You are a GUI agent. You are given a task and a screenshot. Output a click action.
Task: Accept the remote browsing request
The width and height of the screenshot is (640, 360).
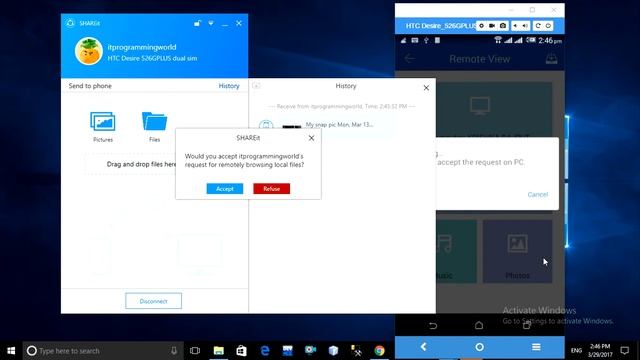point(224,189)
